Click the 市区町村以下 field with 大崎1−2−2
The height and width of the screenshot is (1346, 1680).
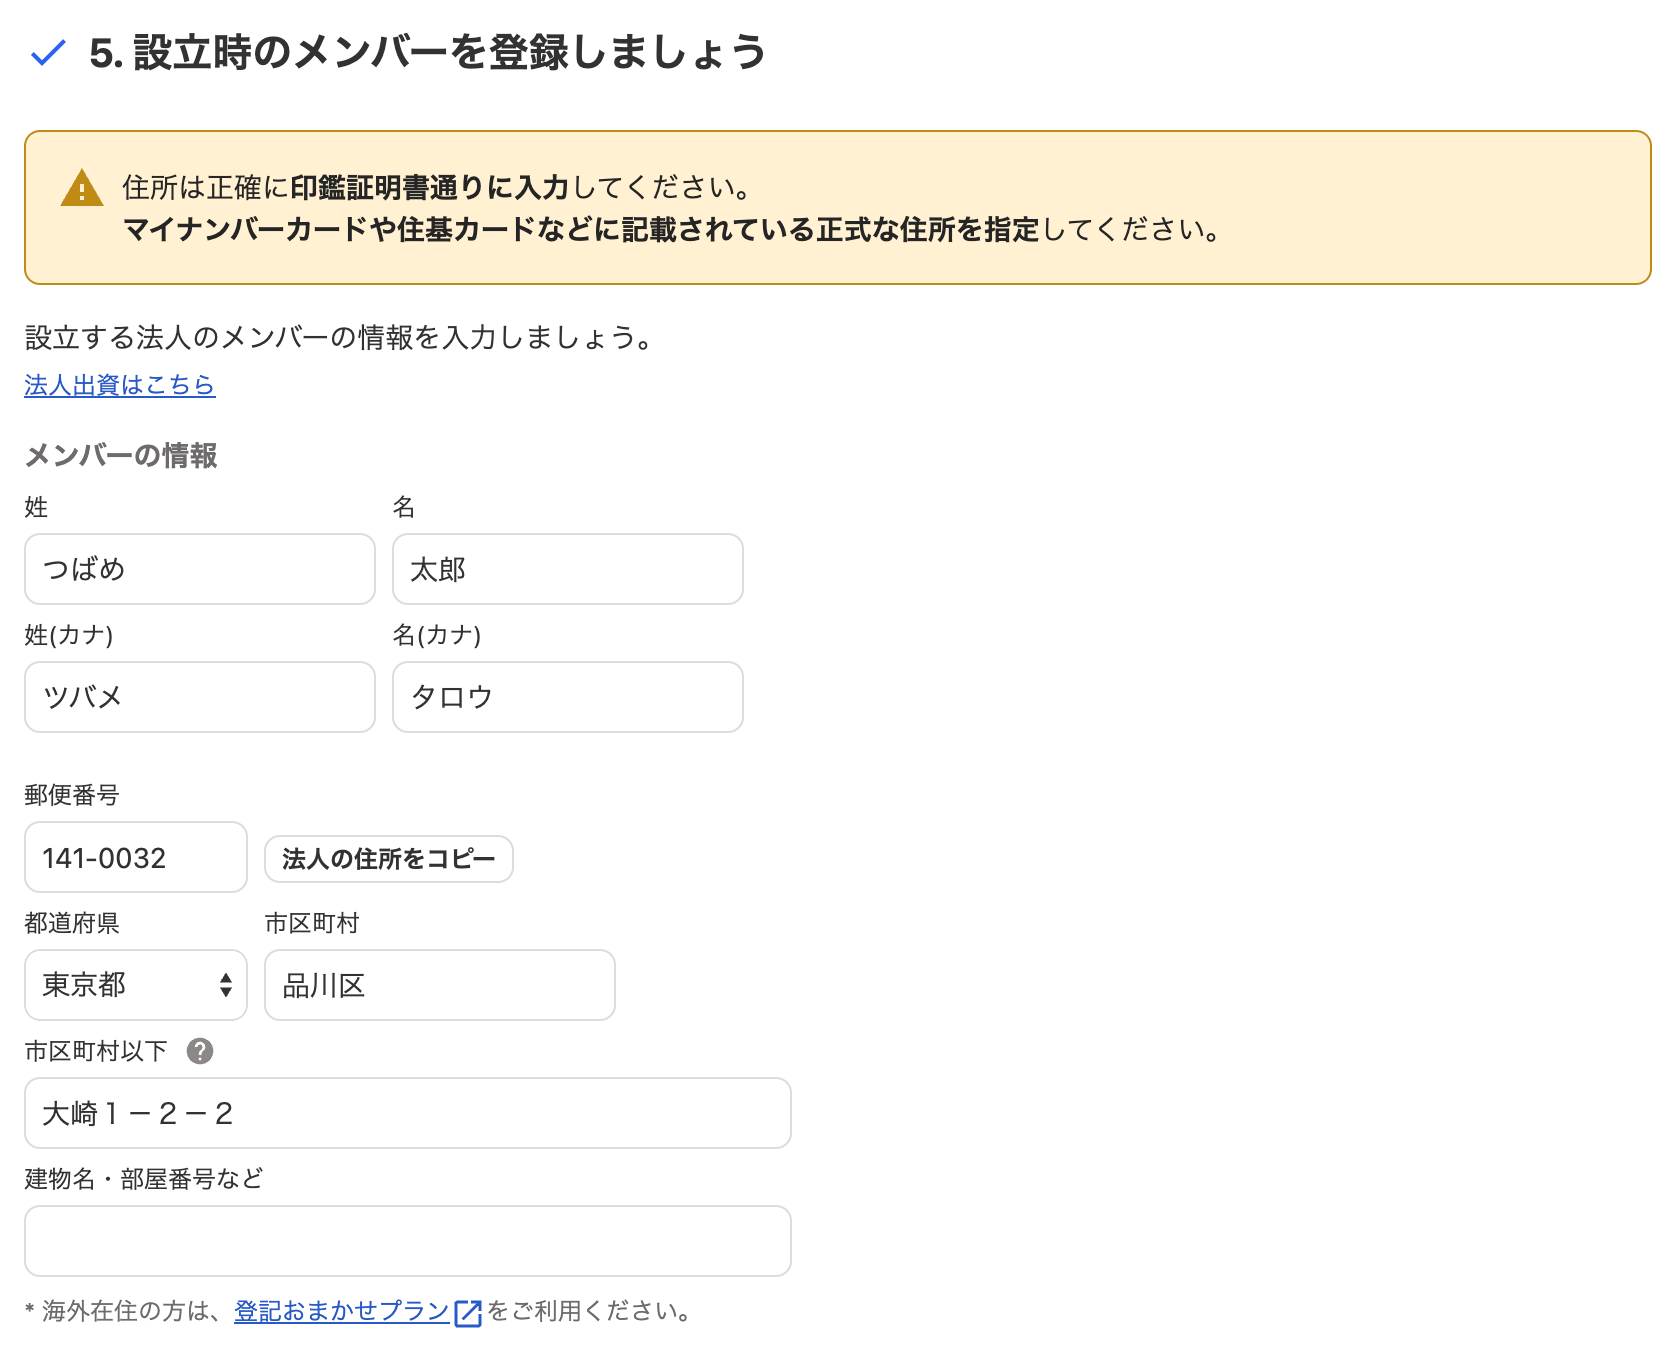pos(408,1113)
